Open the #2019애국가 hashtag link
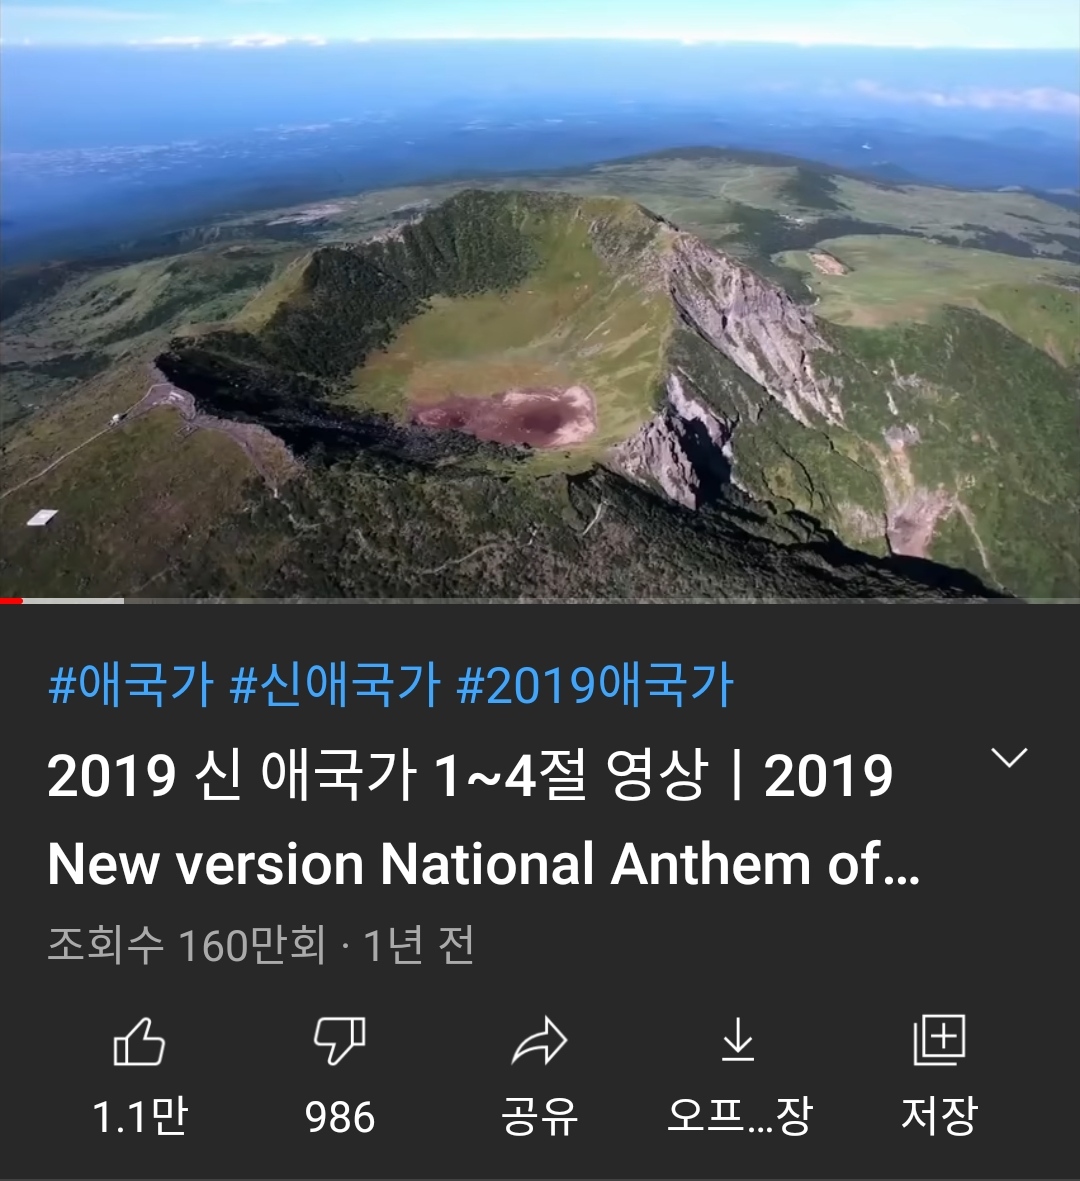 (595, 684)
